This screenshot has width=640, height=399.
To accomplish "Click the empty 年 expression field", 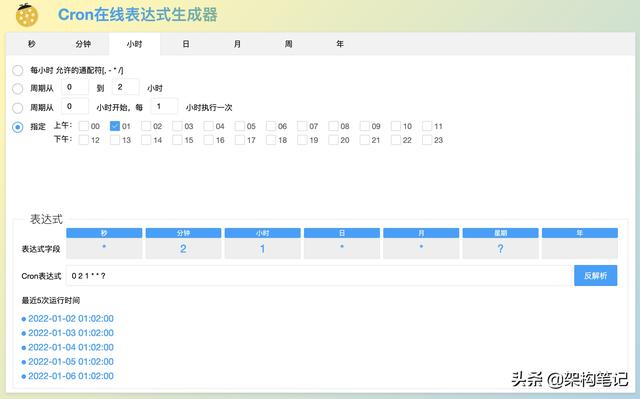I will click(x=580, y=248).
